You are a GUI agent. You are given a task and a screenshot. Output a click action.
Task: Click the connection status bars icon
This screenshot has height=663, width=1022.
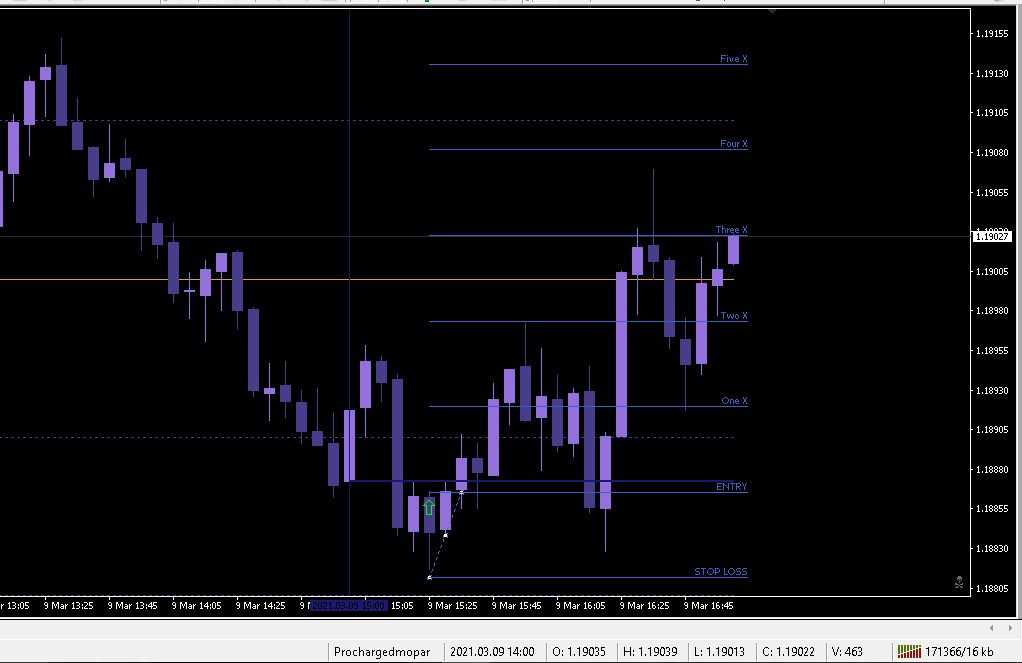(x=909, y=651)
